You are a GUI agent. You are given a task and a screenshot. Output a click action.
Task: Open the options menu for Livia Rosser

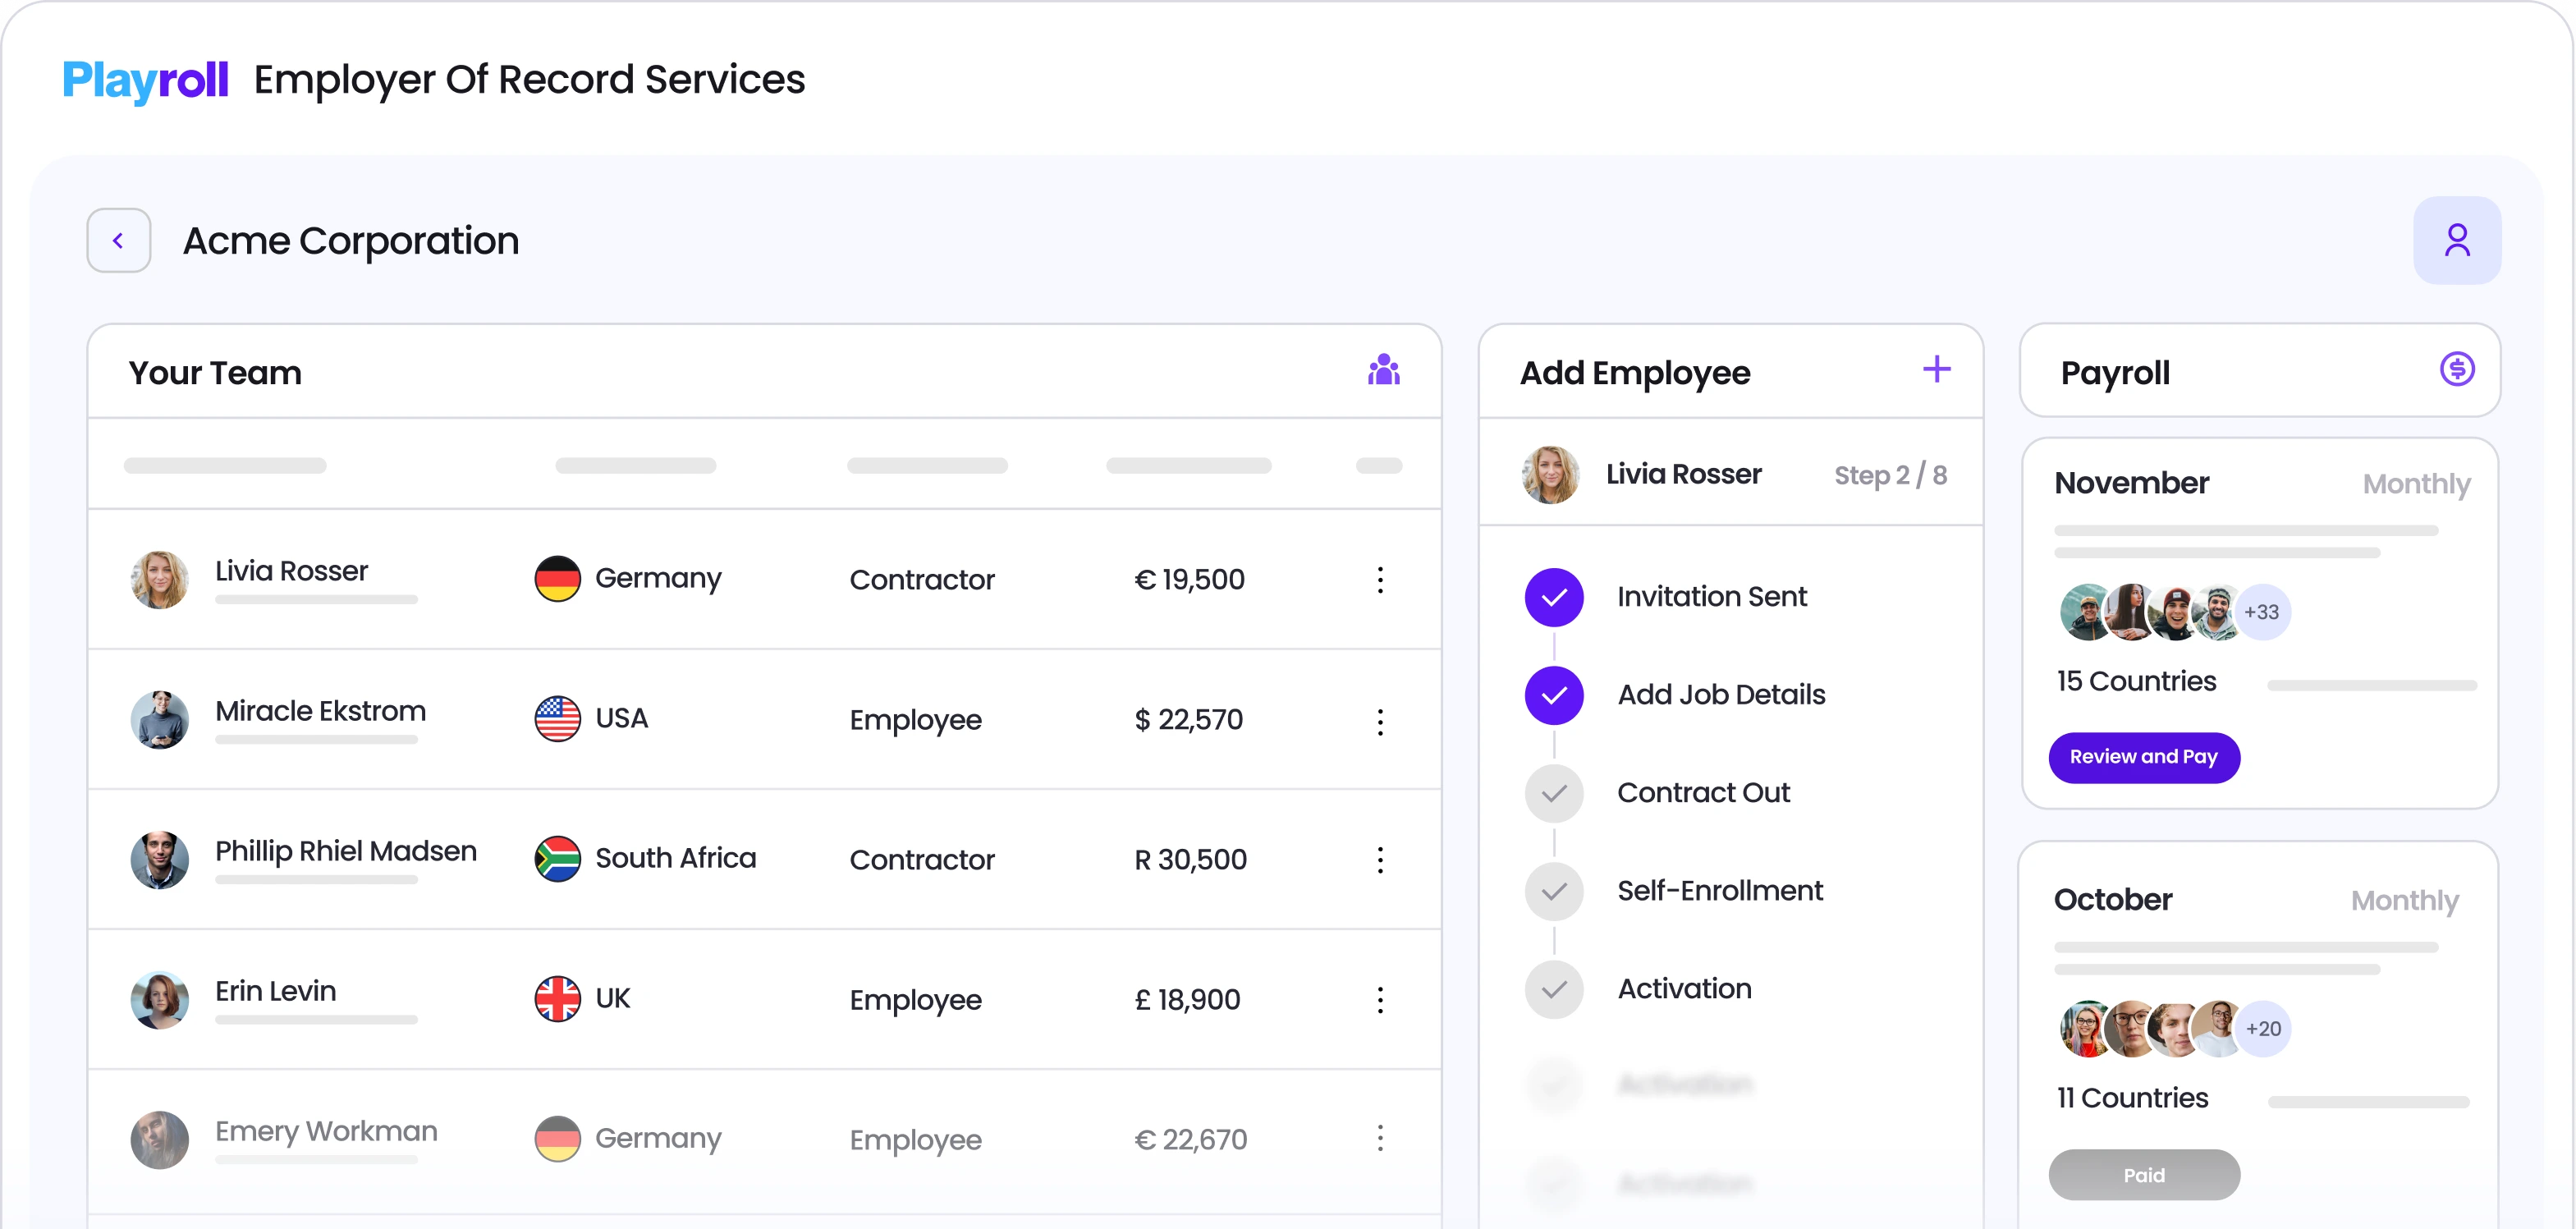click(1381, 579)
